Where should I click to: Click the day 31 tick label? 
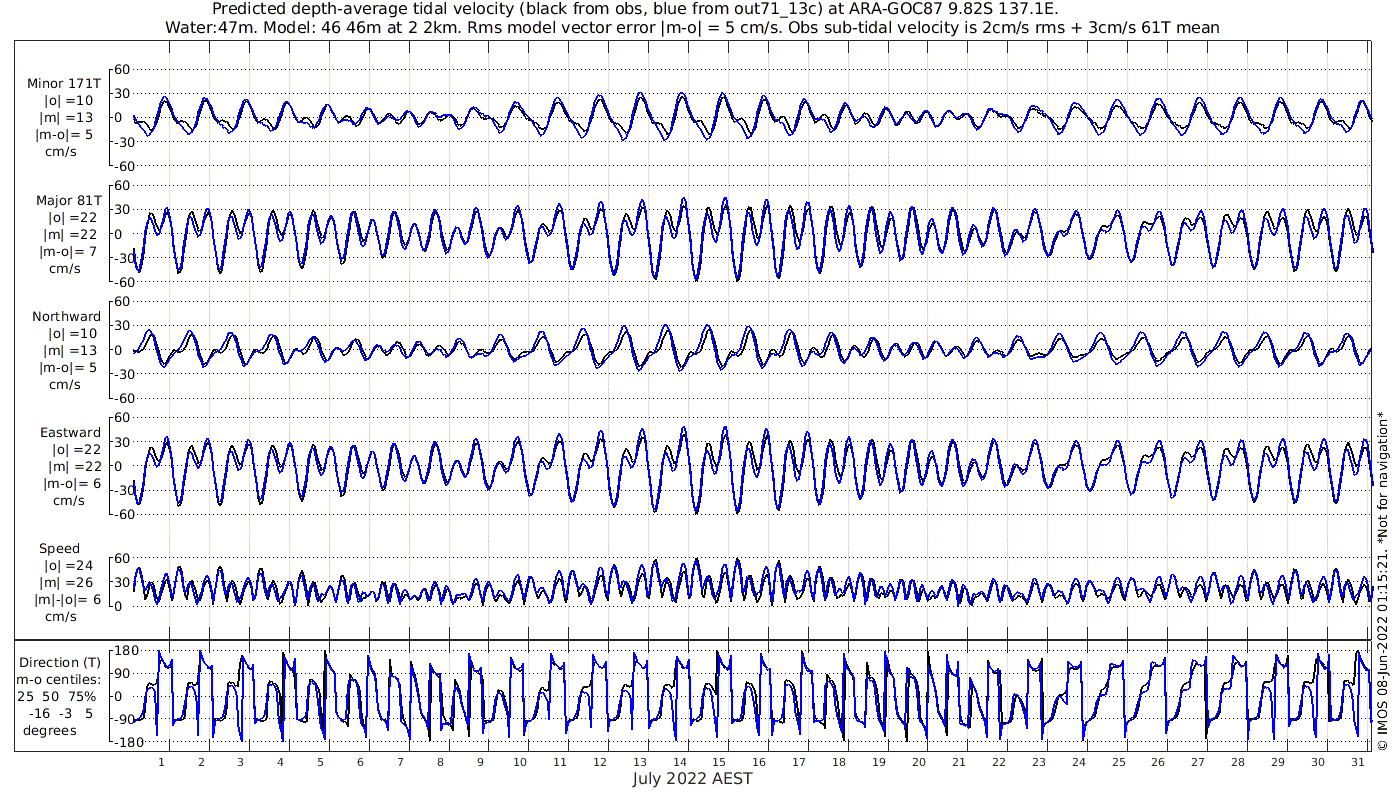pos(1357,762)
